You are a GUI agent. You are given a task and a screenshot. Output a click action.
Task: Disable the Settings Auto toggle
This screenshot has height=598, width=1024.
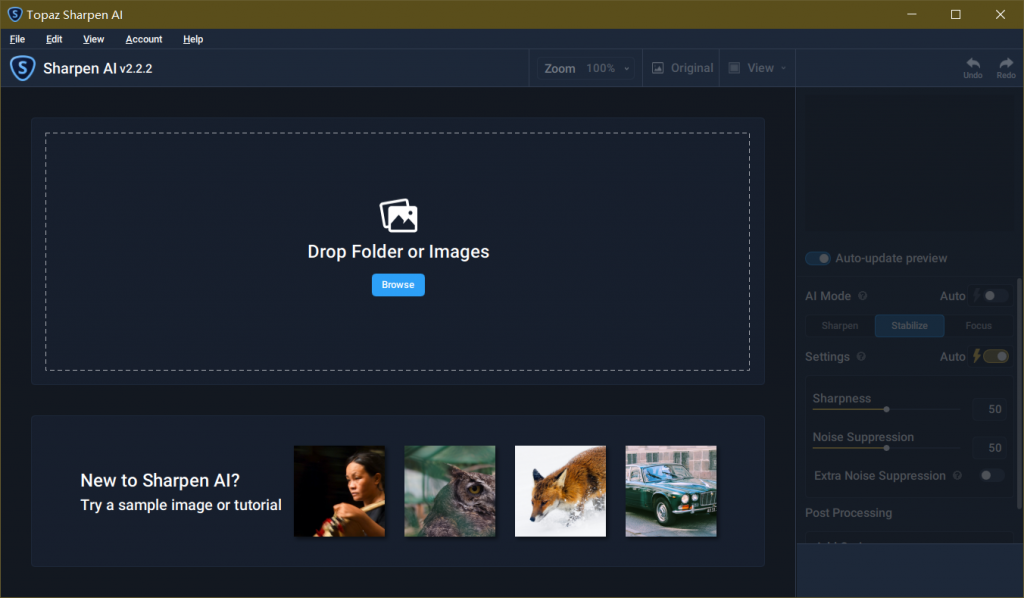(x=996, y=357)
